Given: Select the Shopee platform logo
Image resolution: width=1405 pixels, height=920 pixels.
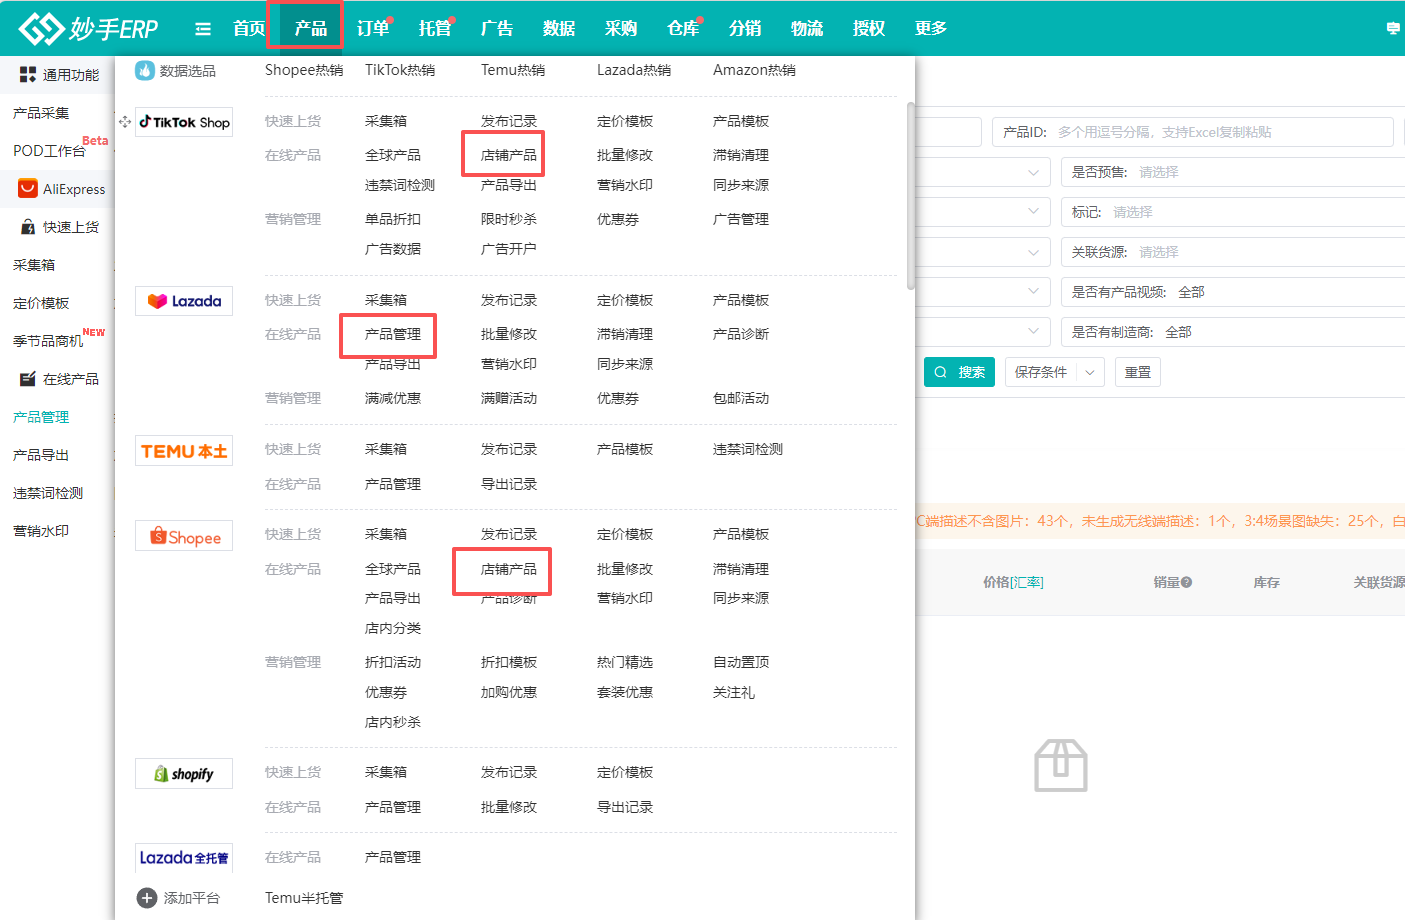Looking at the screenshot, I should (x=184, y=537).
